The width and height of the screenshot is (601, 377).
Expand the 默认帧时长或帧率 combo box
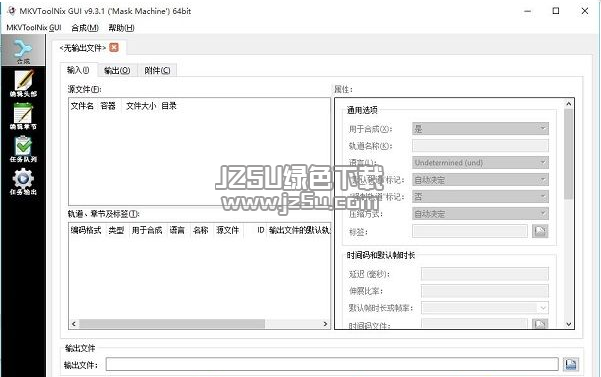[485, 307]
